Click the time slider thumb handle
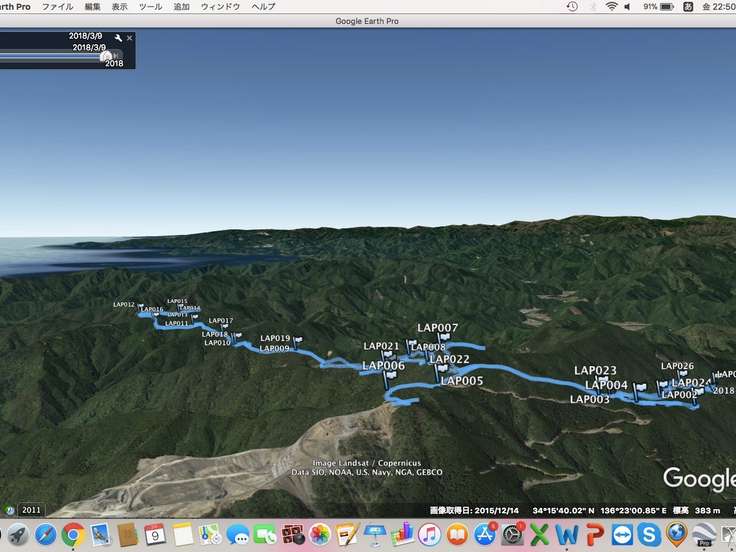The image size is (736, 552). click(x=106, y=56)
